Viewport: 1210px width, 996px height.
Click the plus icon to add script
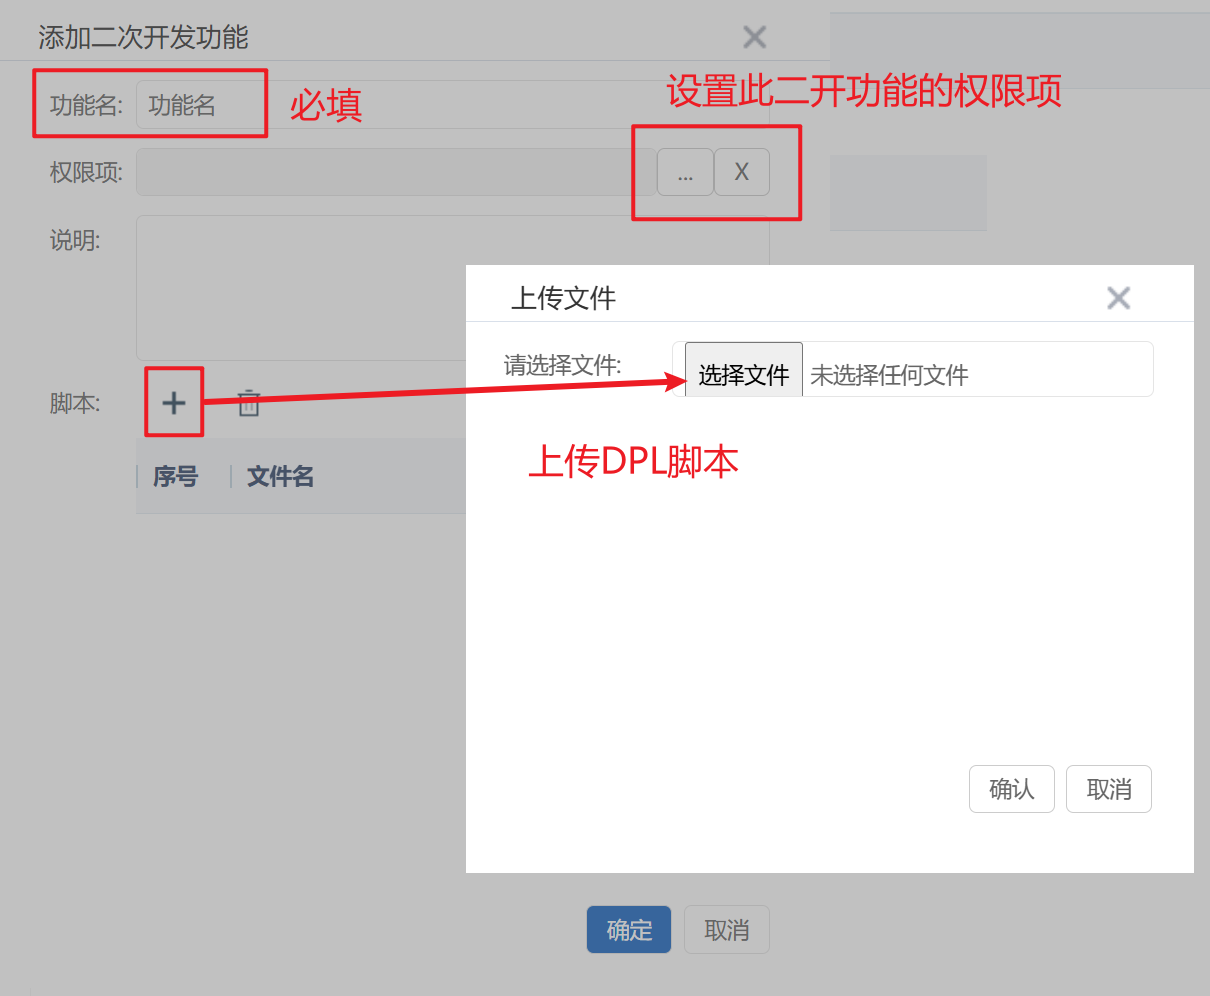(x=174, y=403)
